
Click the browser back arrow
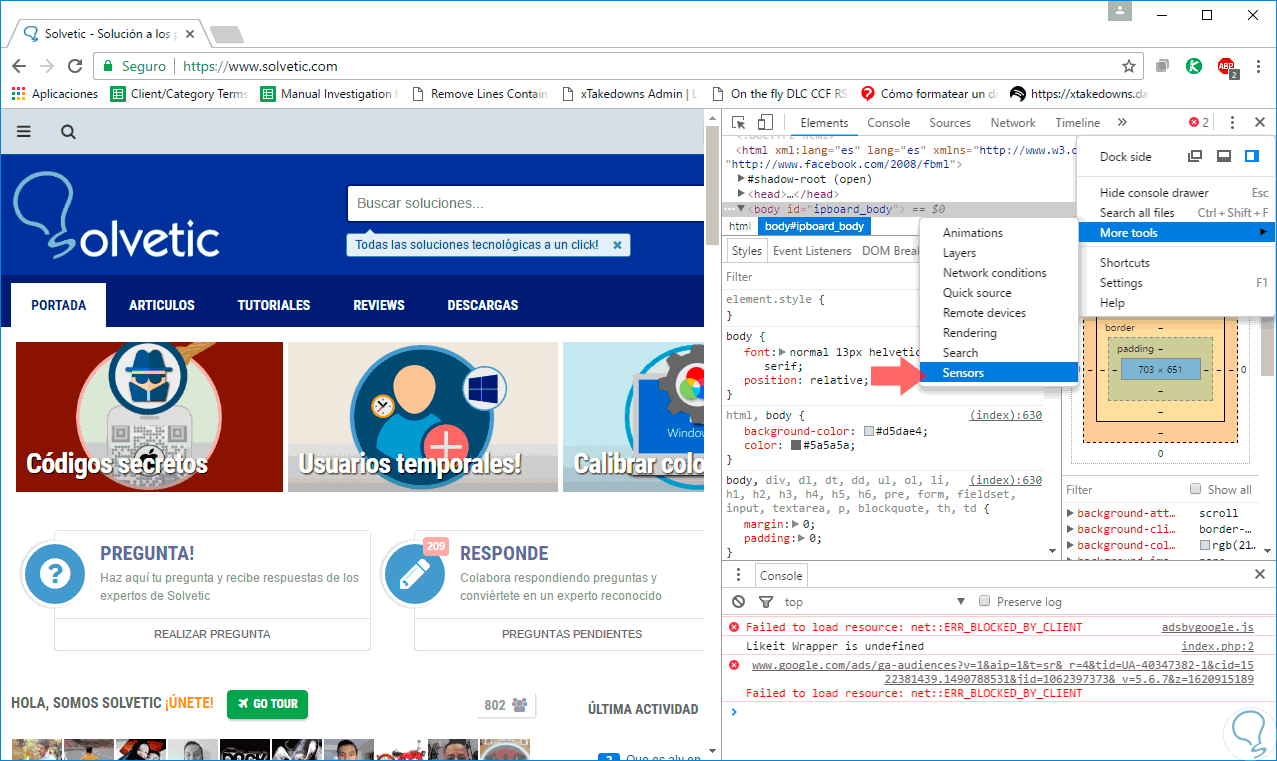point(19,66)
